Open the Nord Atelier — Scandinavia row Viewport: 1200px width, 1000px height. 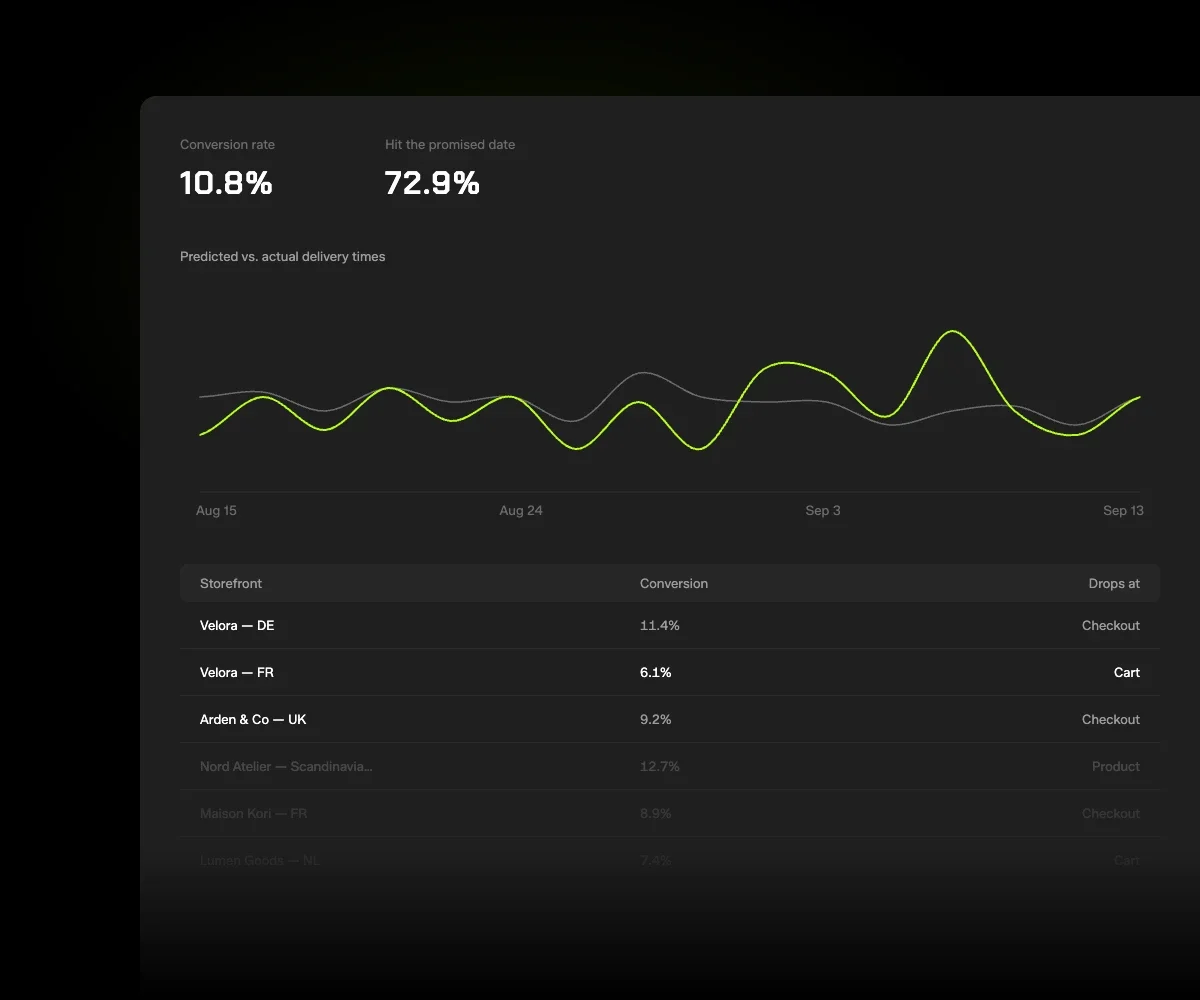[670, 767]
